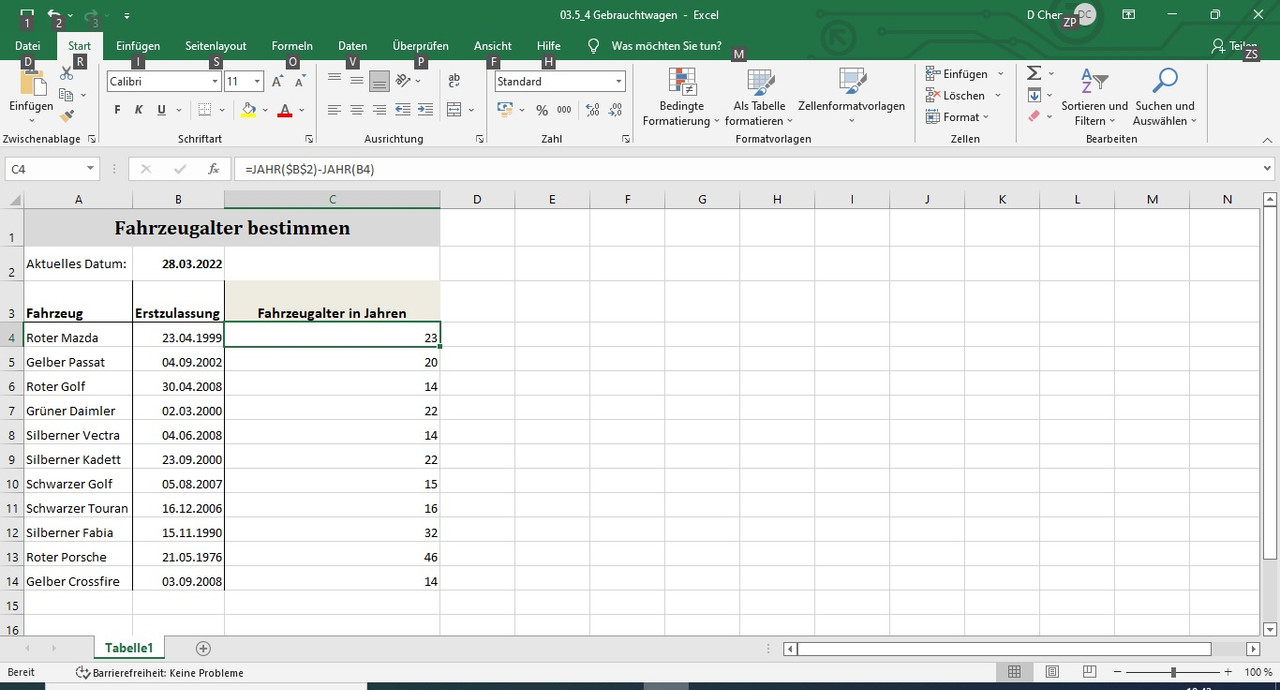Click Format in Zellen group
Screen dimensions: 1280x690
point(958,117)
